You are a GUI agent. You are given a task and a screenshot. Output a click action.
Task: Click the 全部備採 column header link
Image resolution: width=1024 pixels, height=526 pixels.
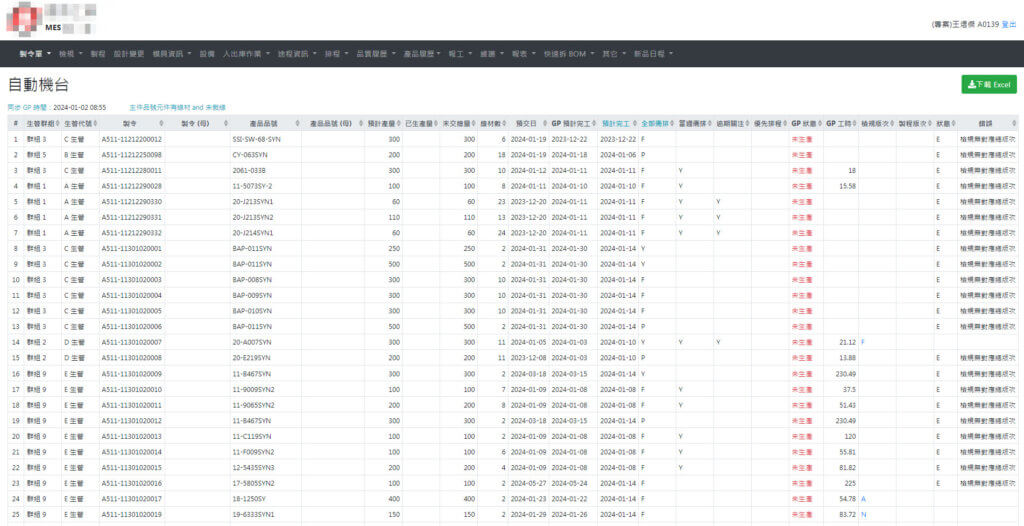tap(655, 124)
